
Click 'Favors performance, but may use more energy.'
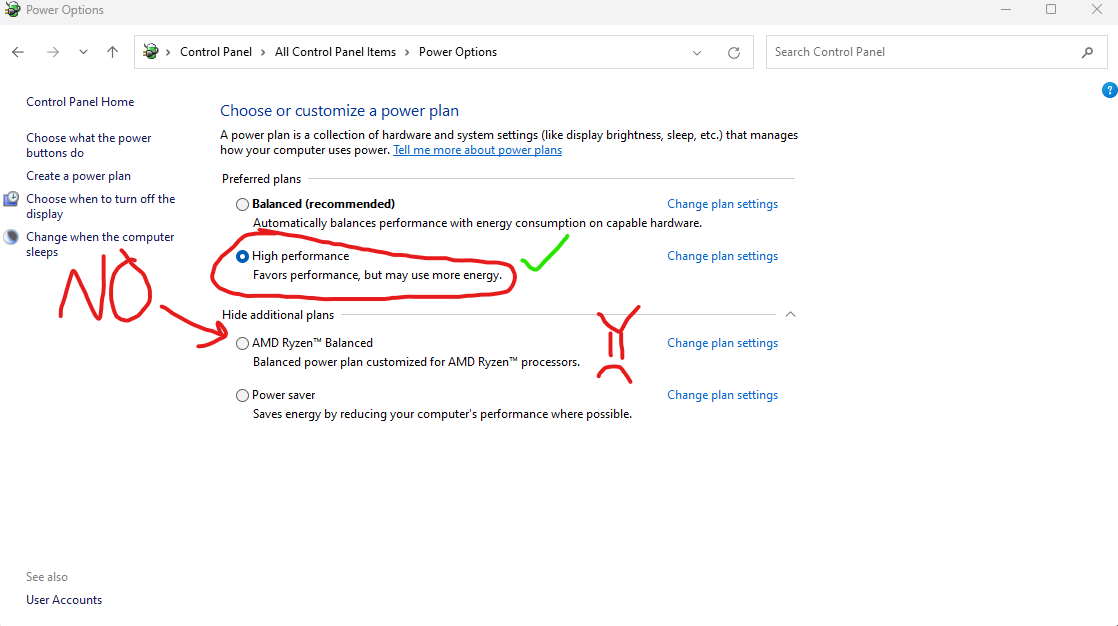point(377,275)
